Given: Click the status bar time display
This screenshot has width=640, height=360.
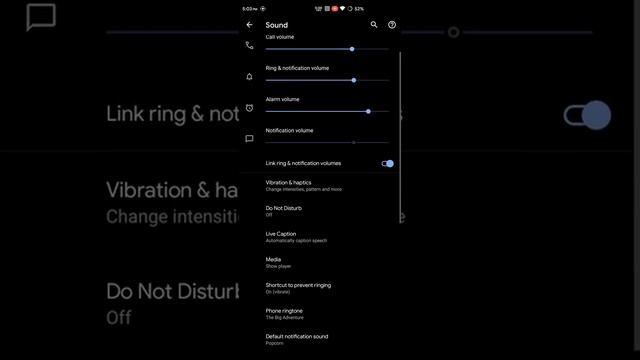Looking at the screenshot, I should tap(249, 9).
